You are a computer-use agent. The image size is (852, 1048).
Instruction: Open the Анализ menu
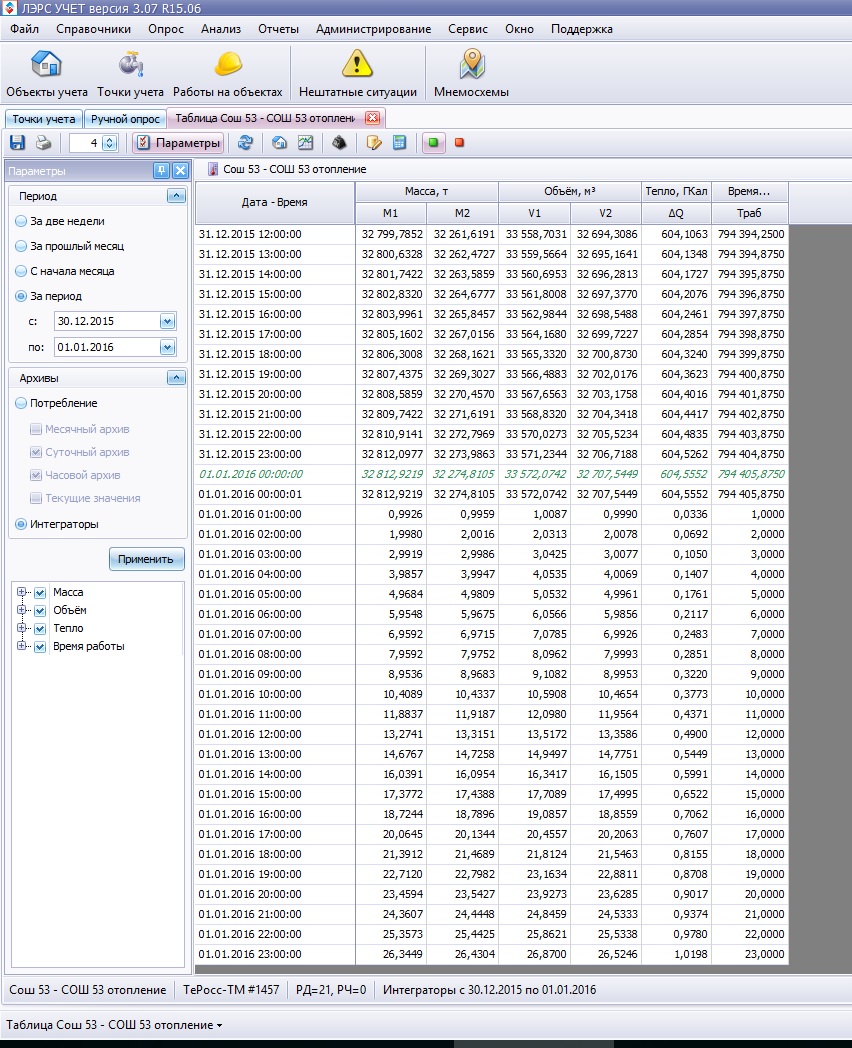tap(221, 29)
